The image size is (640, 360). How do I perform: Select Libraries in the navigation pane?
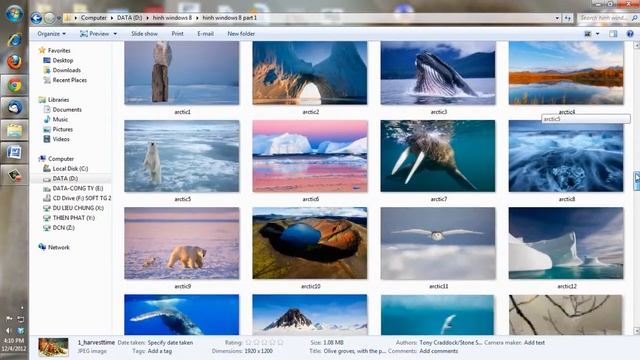[x=58, y=100]
